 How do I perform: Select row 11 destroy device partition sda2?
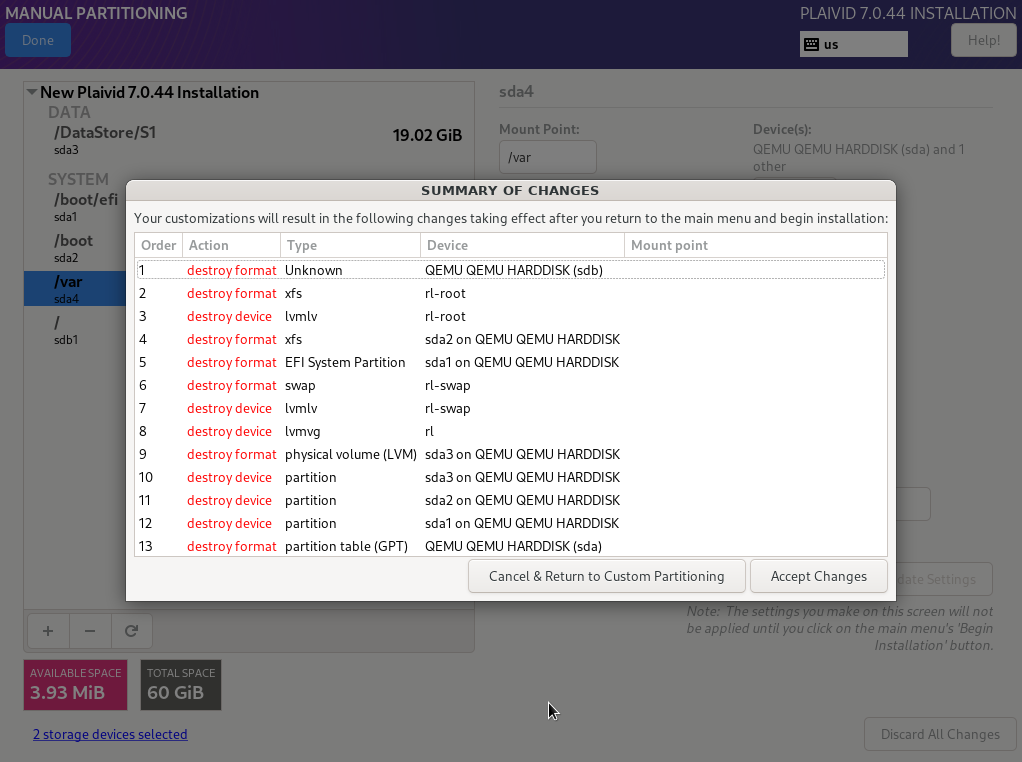point(511,500)
